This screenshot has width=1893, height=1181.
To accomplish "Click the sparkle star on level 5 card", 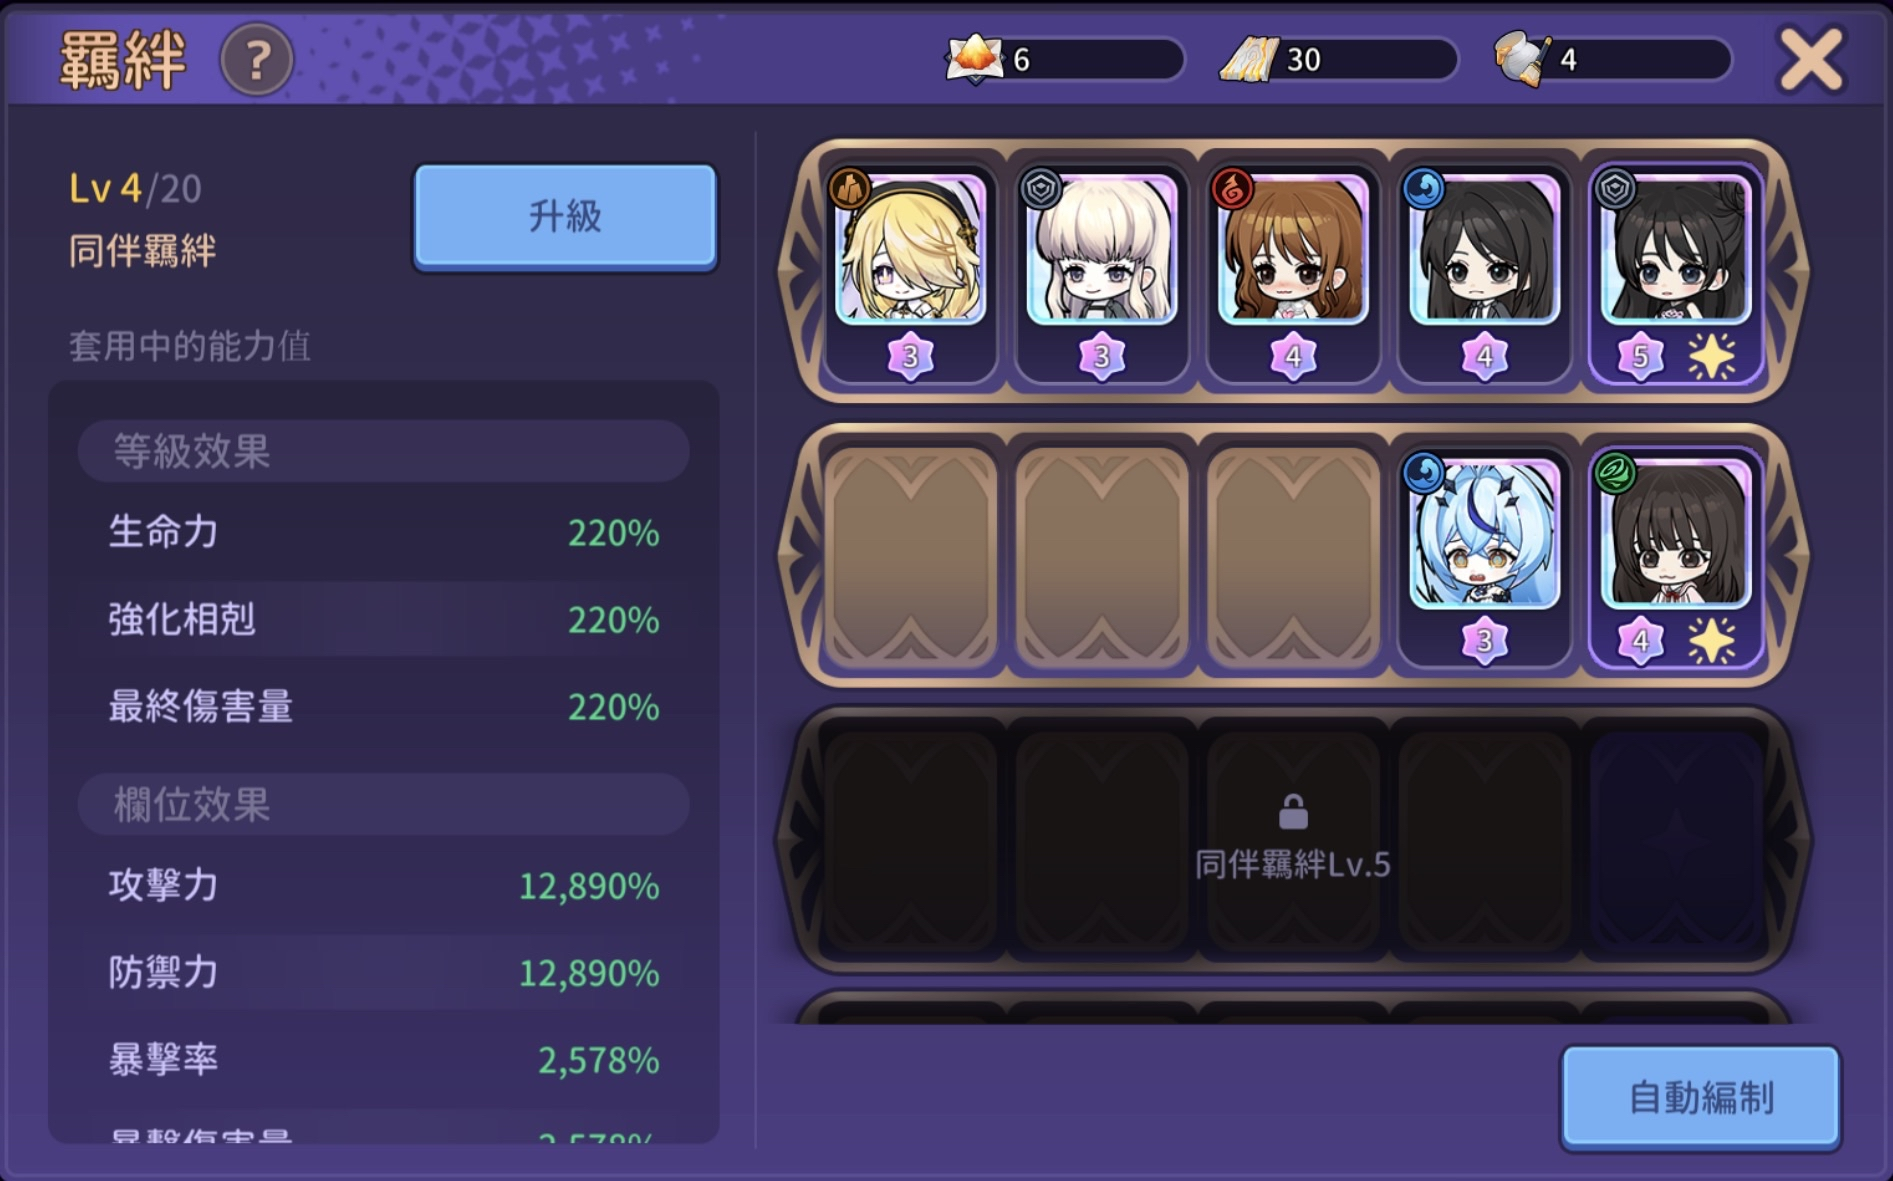I will (1712, 356).
